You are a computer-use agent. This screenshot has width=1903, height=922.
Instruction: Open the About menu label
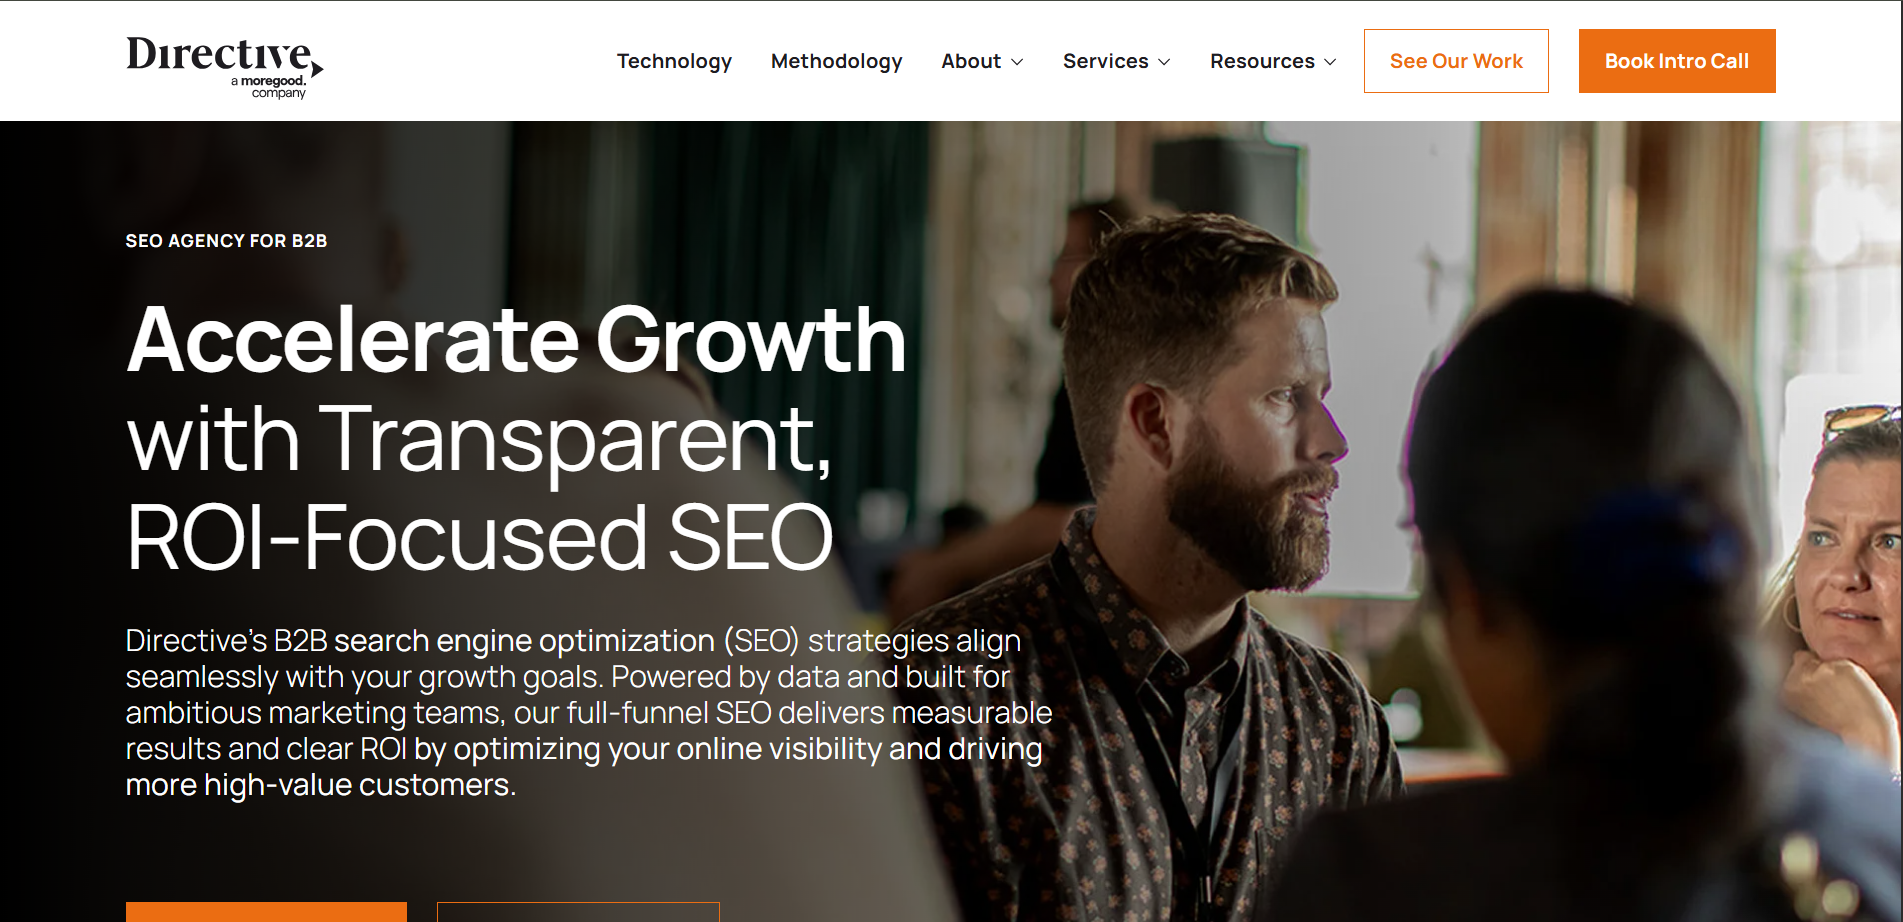click(971, 61)
